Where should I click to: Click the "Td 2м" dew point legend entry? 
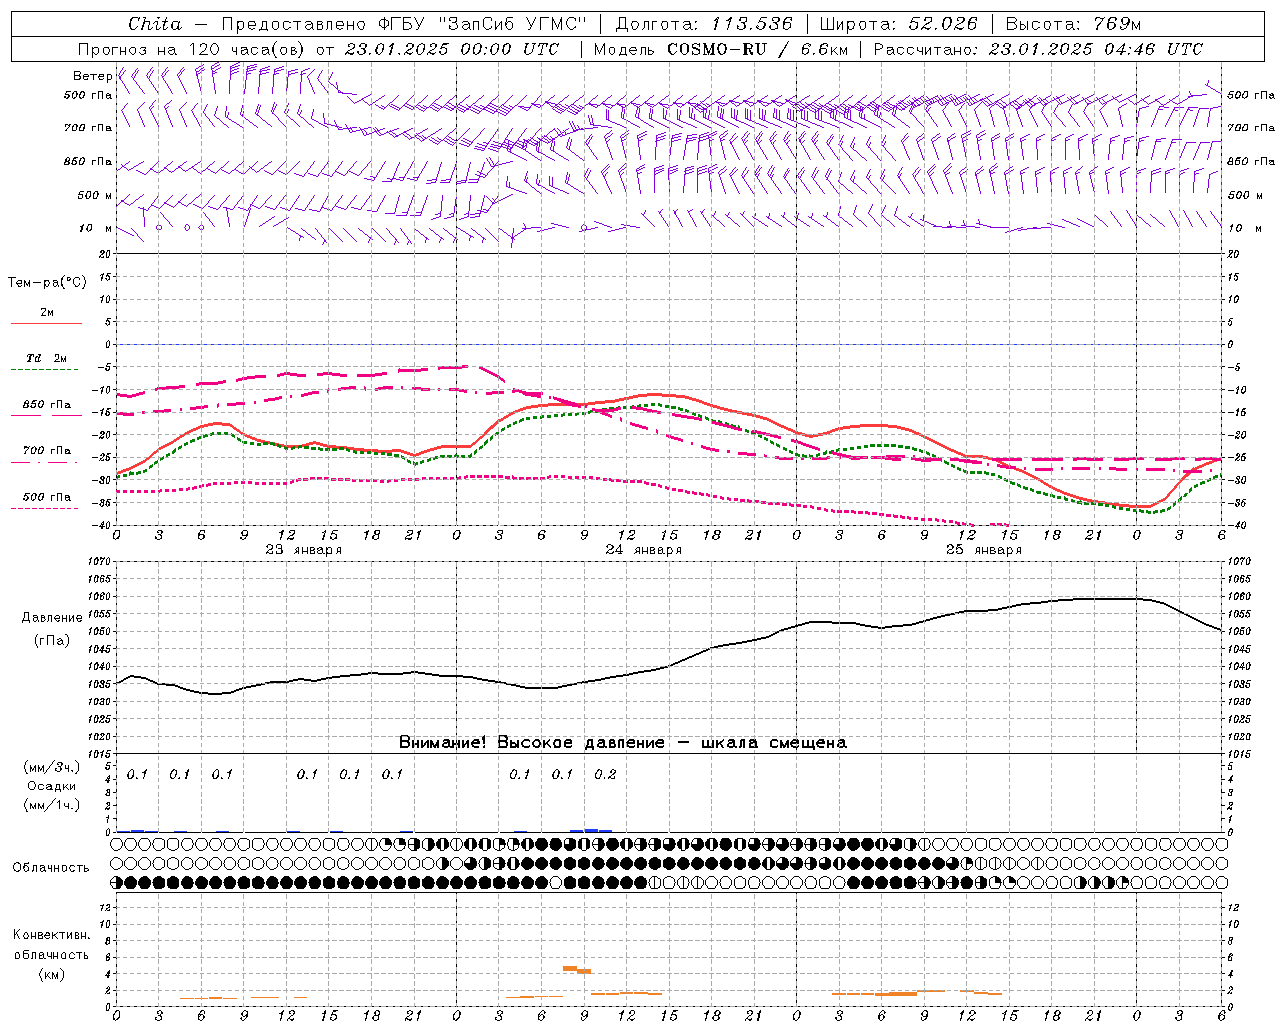pyautogui.click(x=47, y=358)
